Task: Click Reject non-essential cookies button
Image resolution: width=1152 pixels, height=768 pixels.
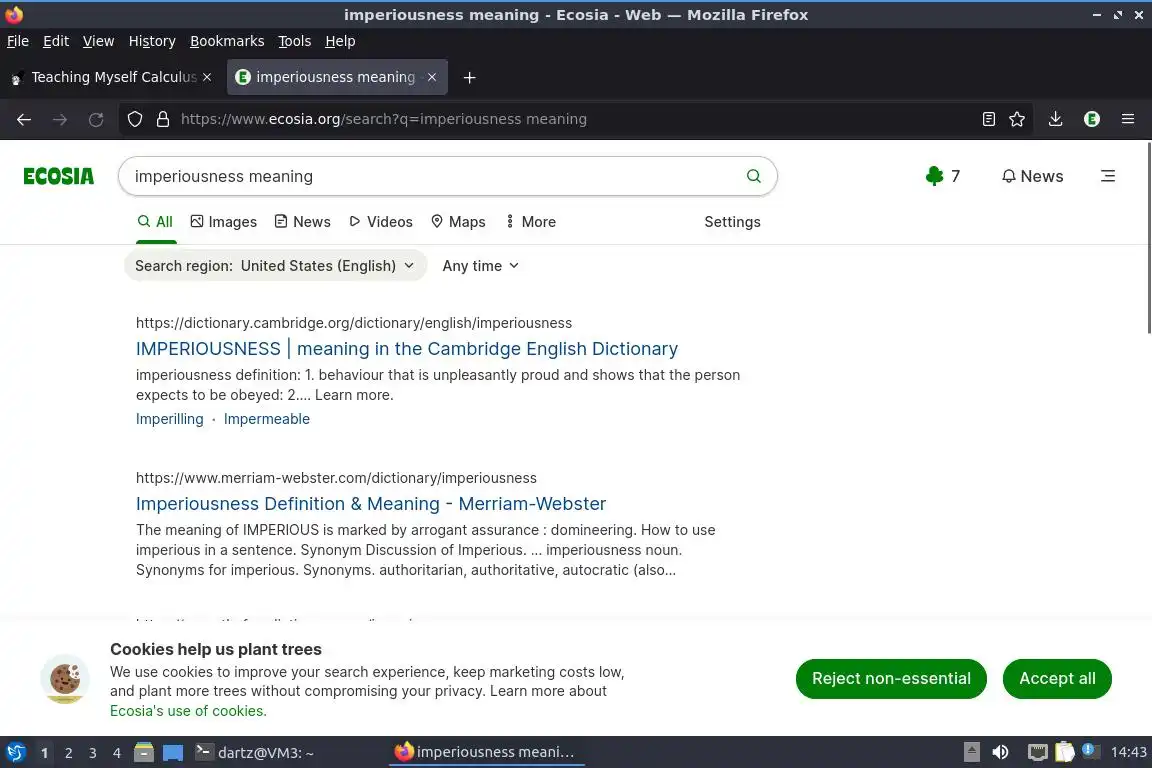Action: point(891,678)
